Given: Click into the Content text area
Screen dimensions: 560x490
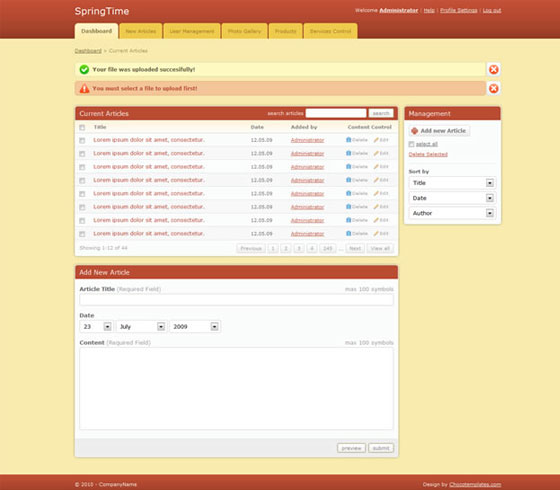Looking at the screenshot, I should pos(236,389).
